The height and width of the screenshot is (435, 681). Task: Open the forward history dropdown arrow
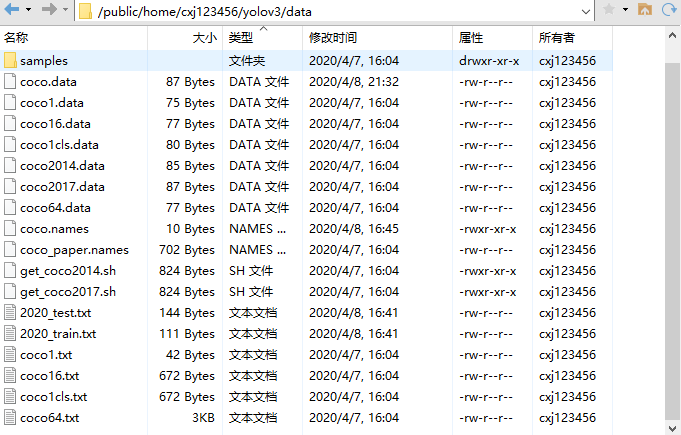pos(66,9)
